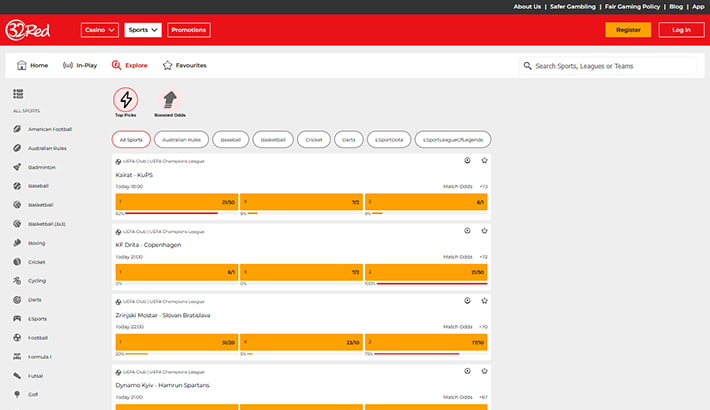
Task: Go to the Home tab
Action: pyautogui.click(x=32, y=65)
